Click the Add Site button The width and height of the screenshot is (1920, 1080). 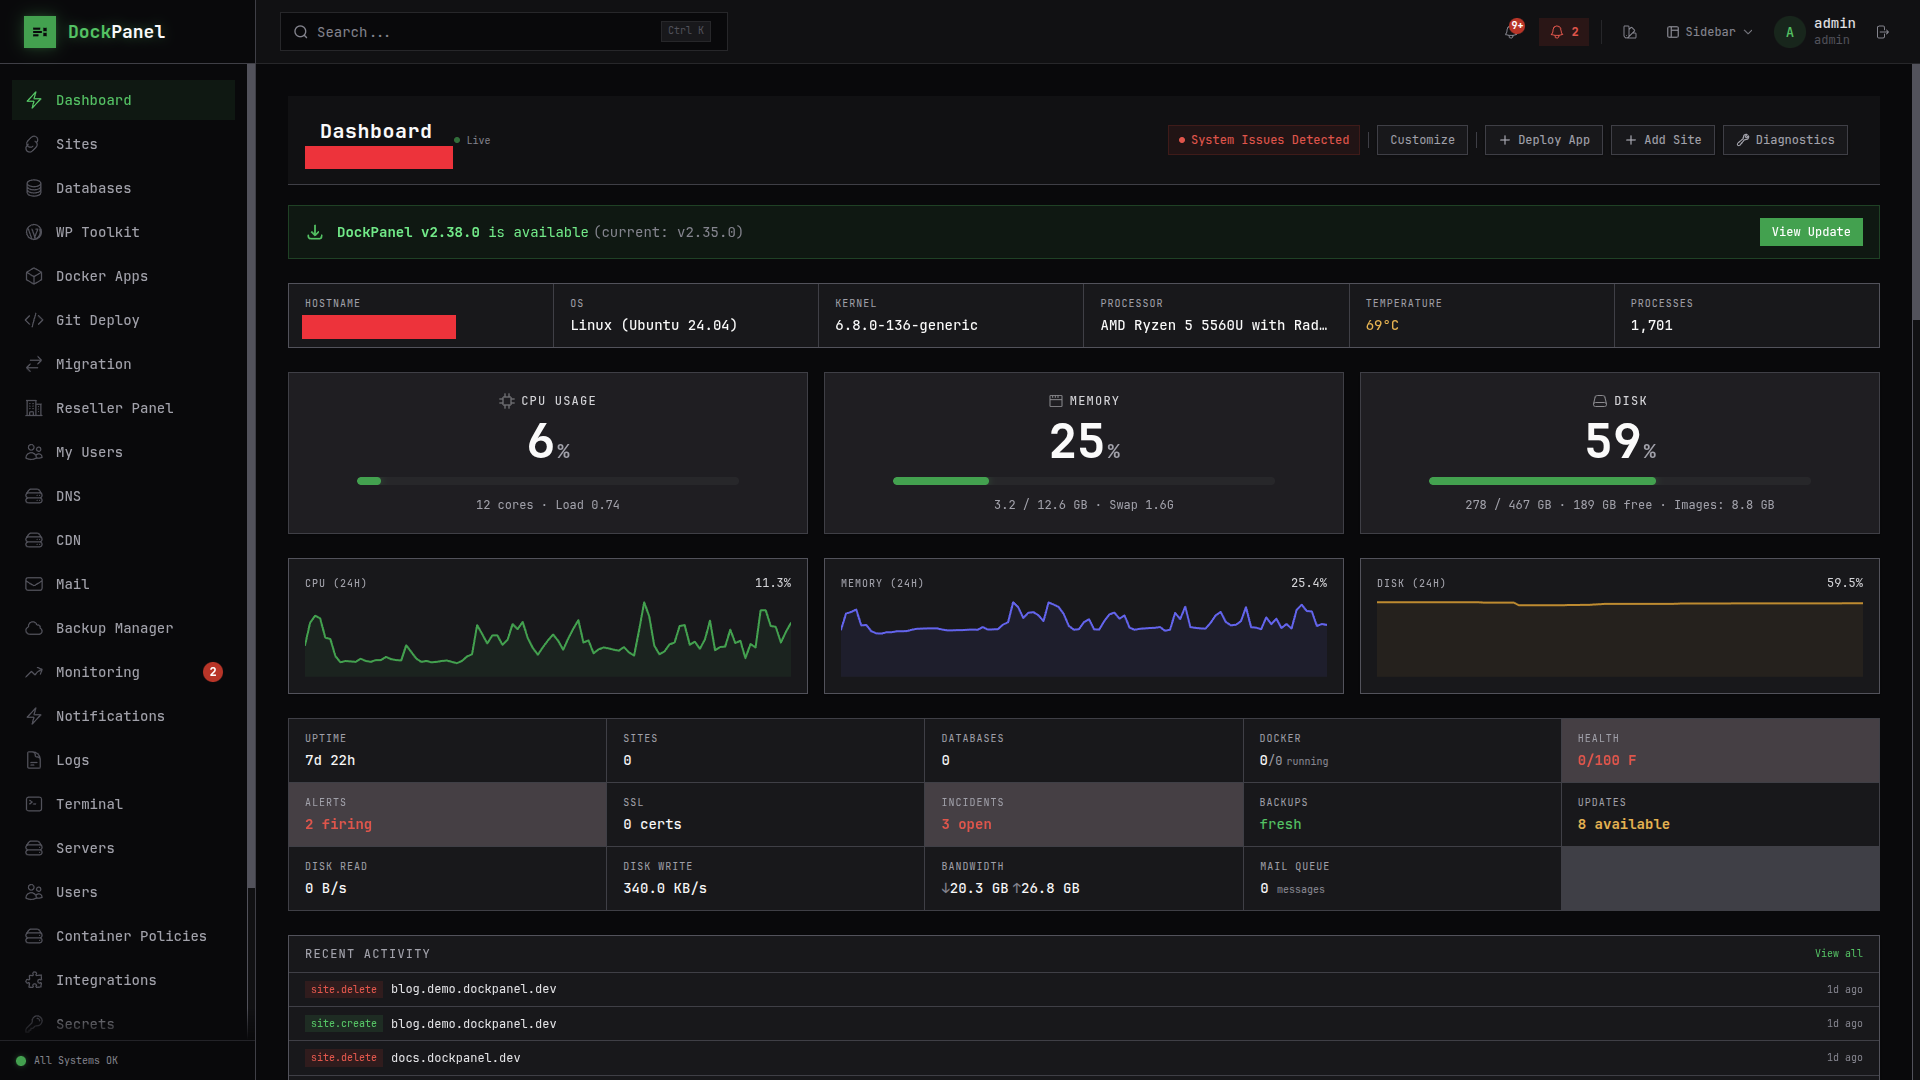1663,140
